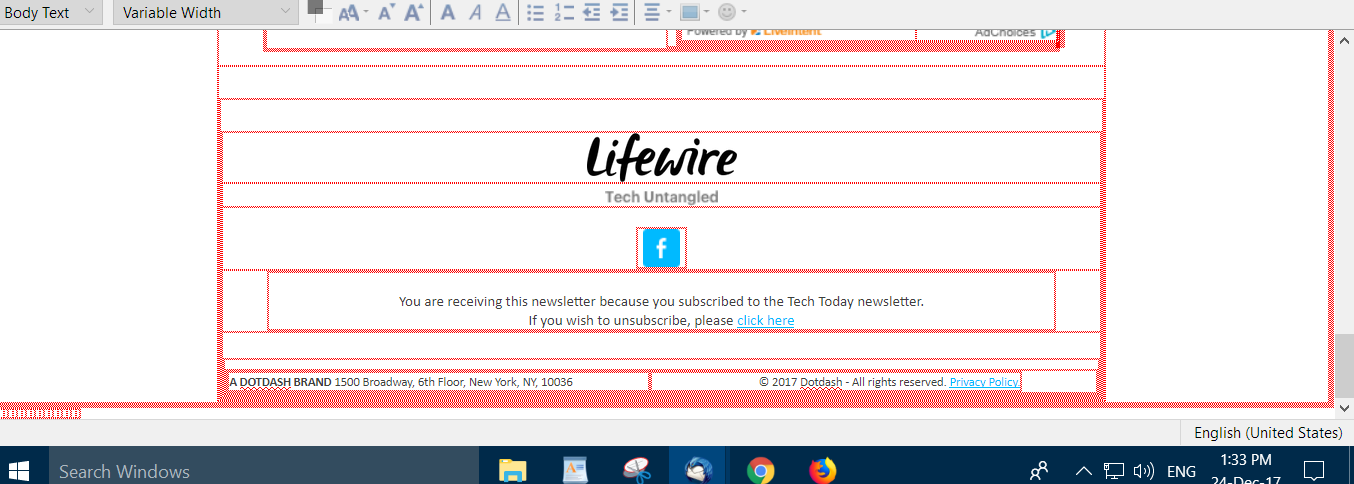1354x484 pixels.
Task: Click '© 2017 Dotdash - All rights reserved.' text
Action: tap(852, 382)
